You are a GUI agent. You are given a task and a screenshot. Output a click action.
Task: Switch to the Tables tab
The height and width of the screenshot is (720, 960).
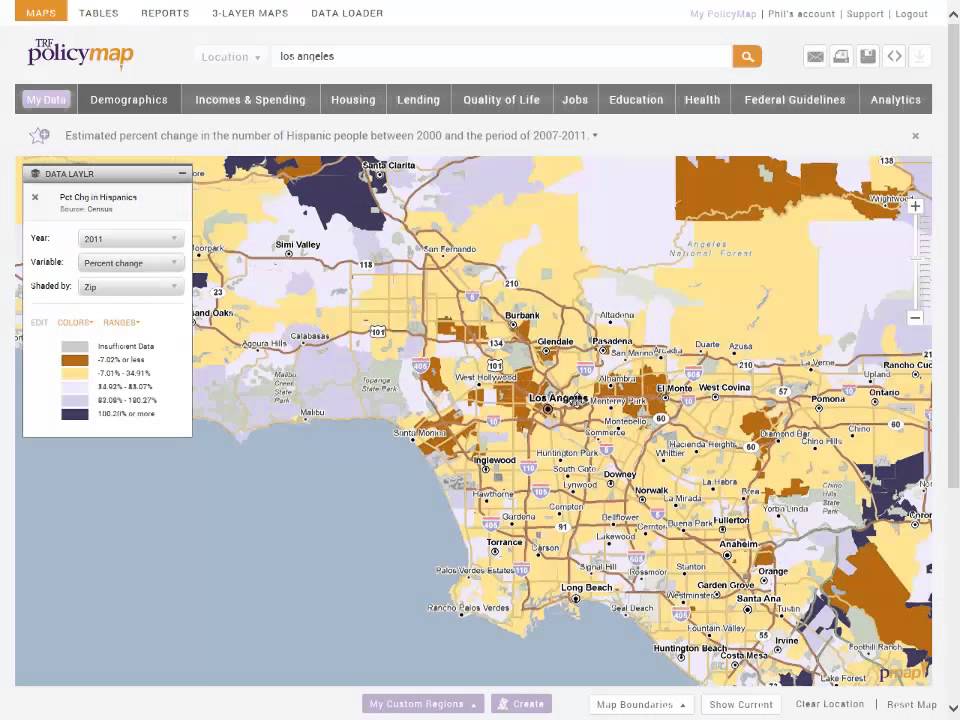pyautogui.click(x=99, y=13)
